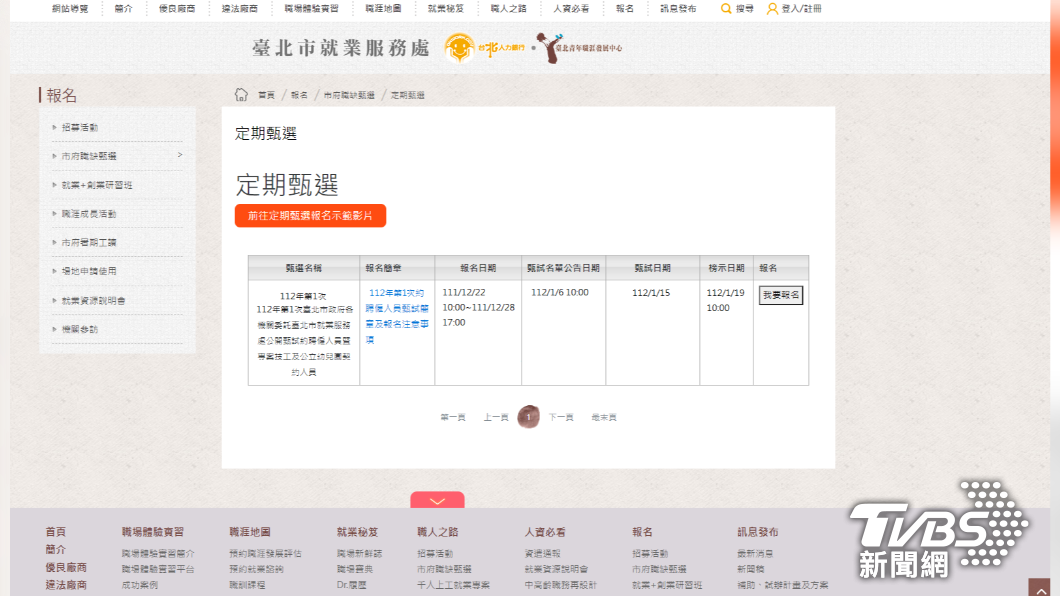Open 違法廠商 in top menu
Viewport: 1060px width, 596px height.
click(240, 9)
